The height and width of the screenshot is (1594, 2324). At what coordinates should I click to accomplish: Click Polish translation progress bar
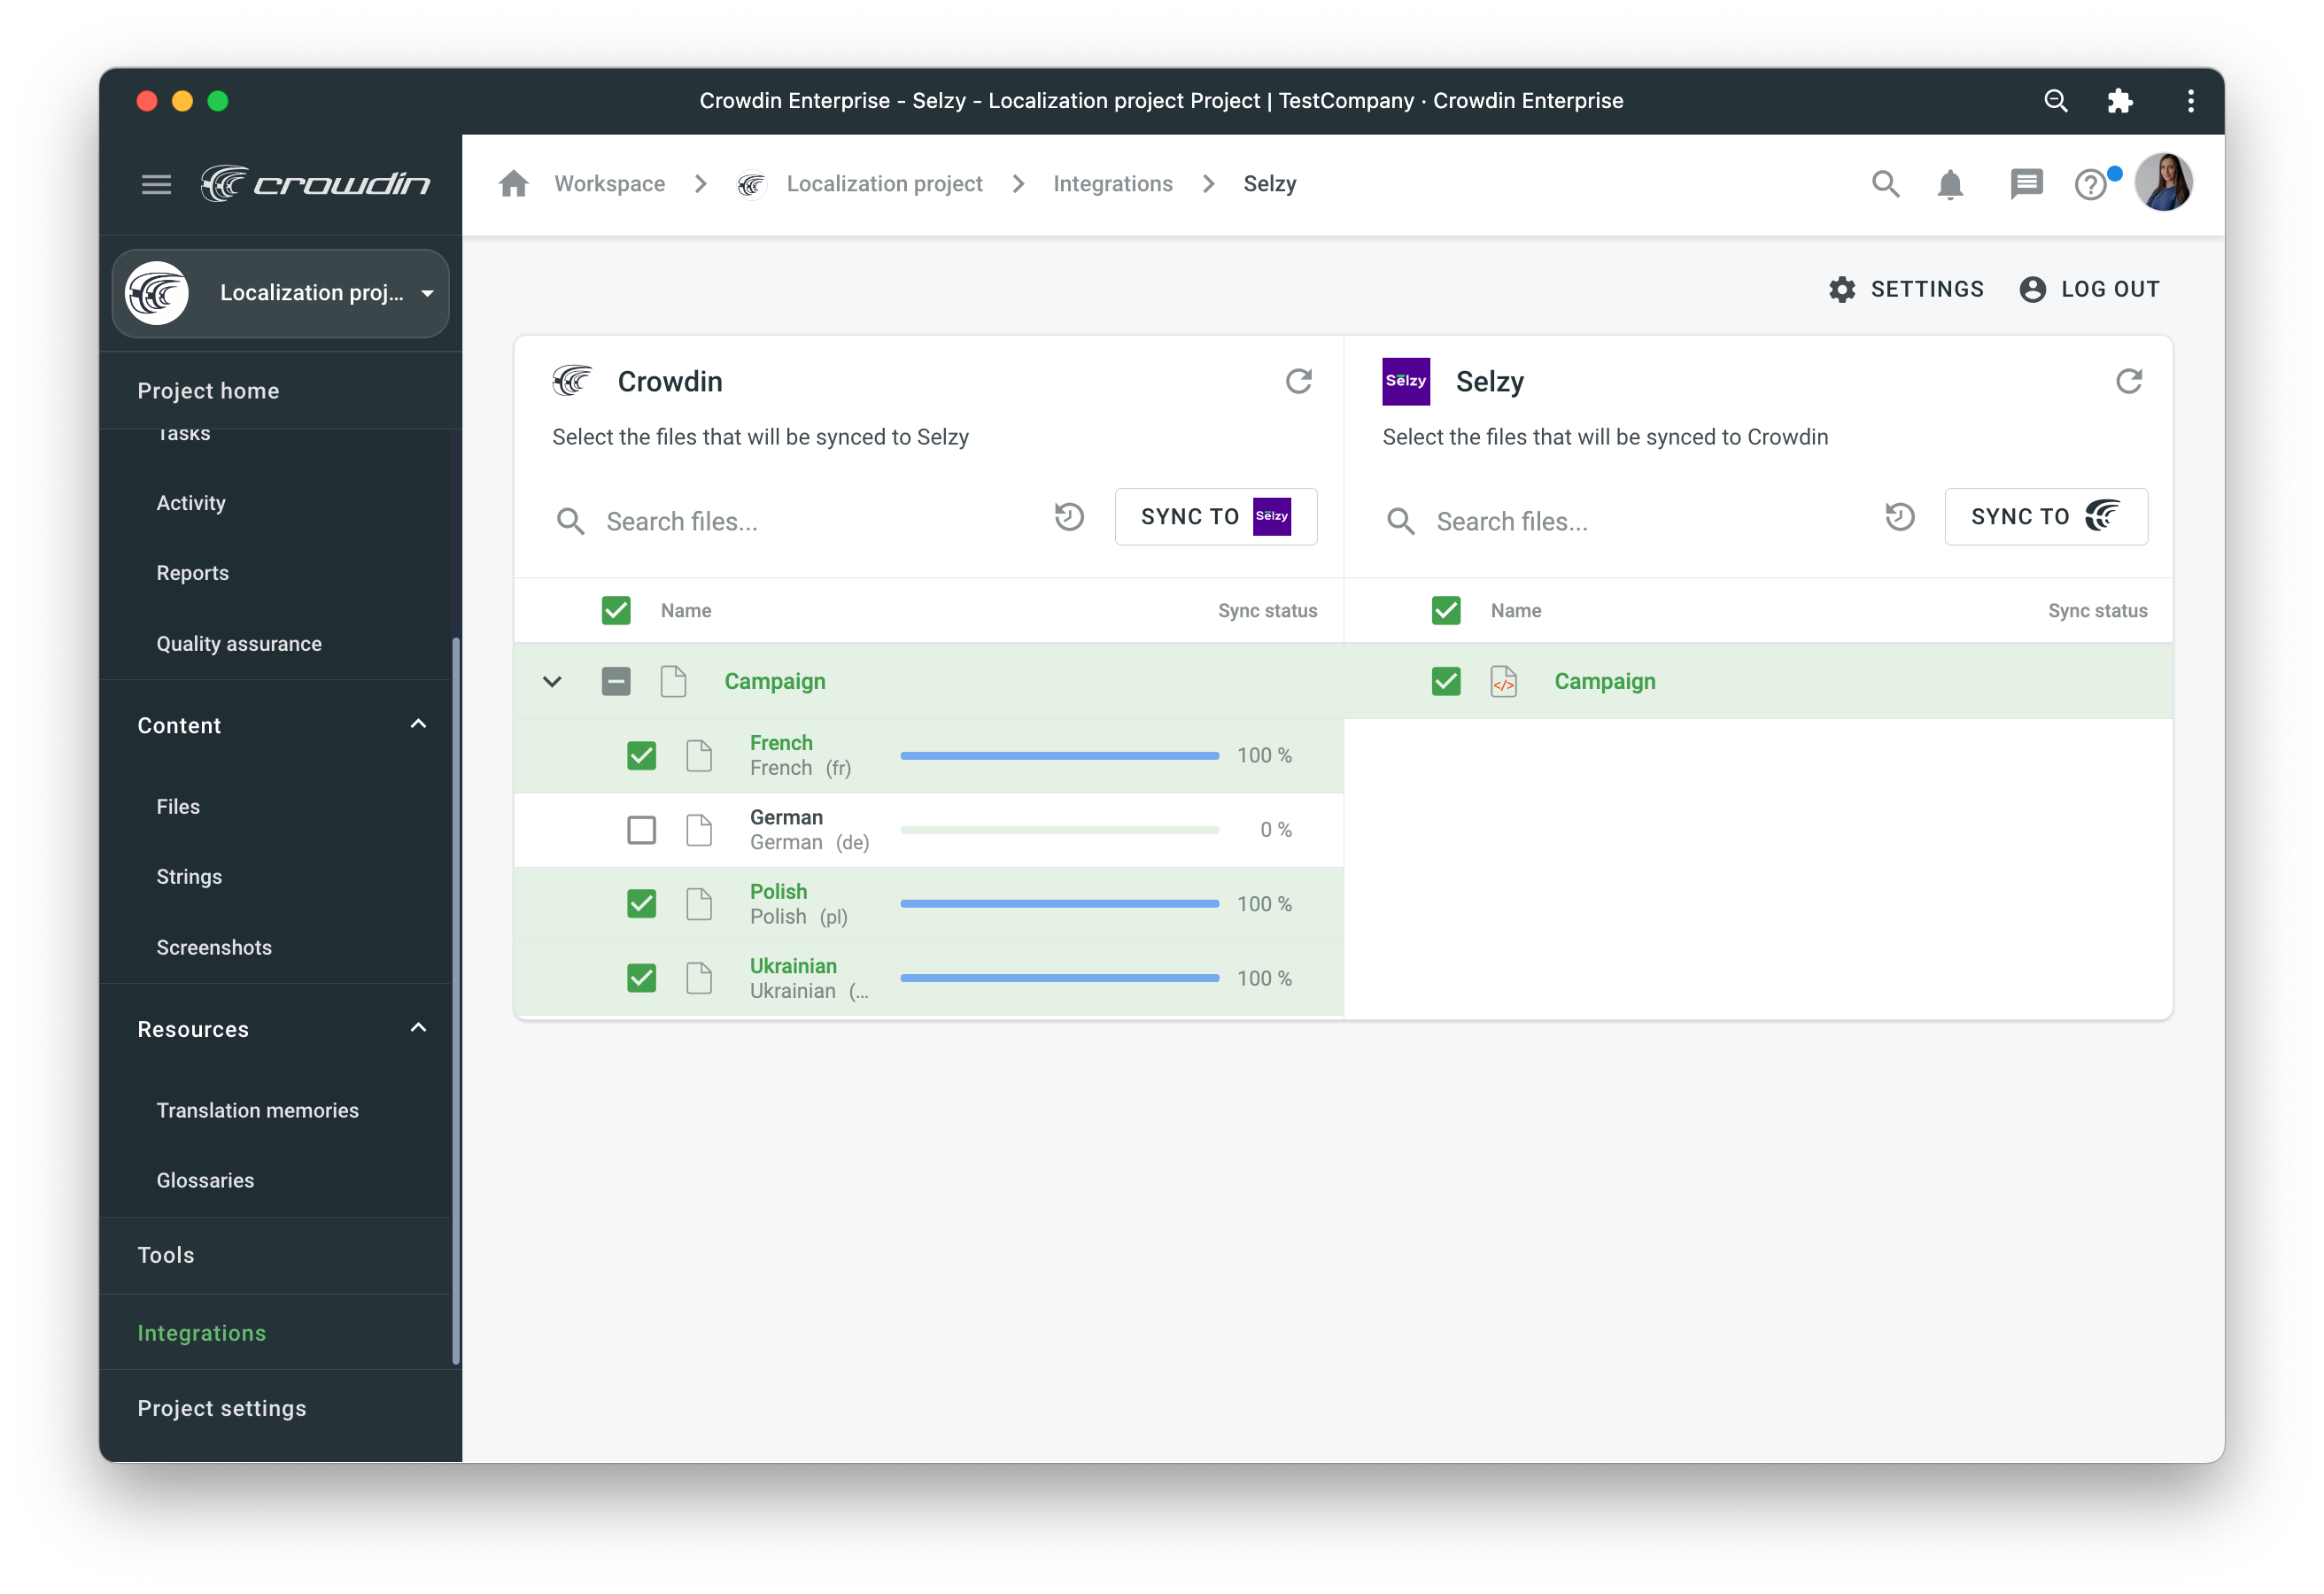tap(1059, 904)
